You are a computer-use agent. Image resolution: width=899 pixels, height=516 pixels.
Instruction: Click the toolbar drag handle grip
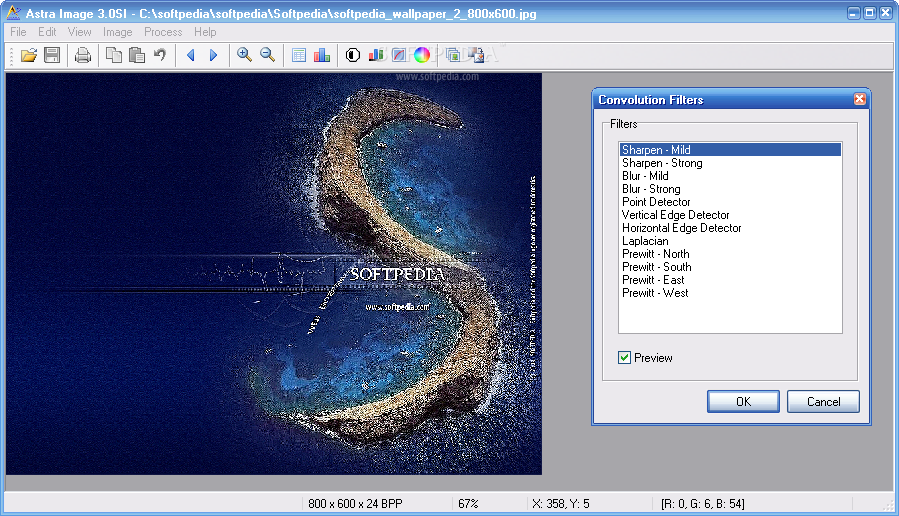click(11, 56)
